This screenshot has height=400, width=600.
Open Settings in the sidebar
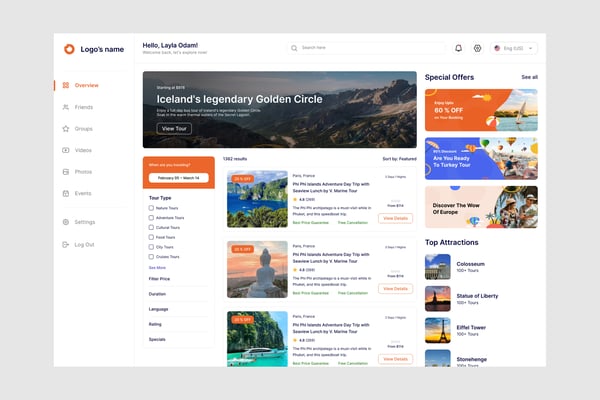(x=85, y=222)
